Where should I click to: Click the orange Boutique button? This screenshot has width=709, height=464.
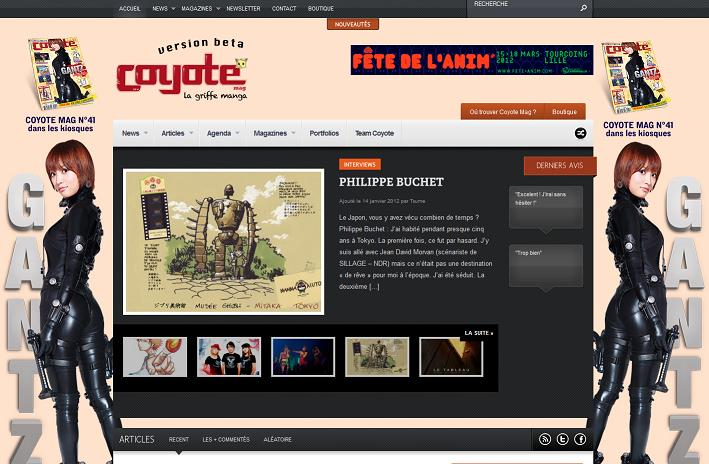pyautogui.click(x=564, y=112)
